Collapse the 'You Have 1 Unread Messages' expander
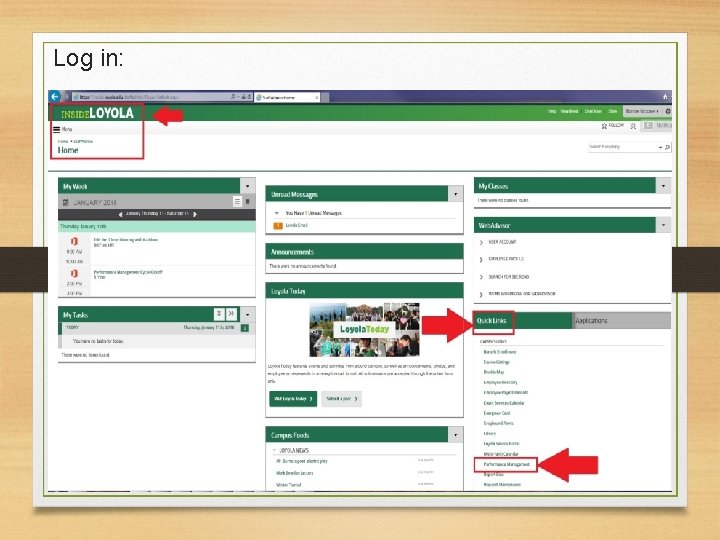Image resolution: width=720 pixels, height=540 pixels. click(x=276, y=213)
